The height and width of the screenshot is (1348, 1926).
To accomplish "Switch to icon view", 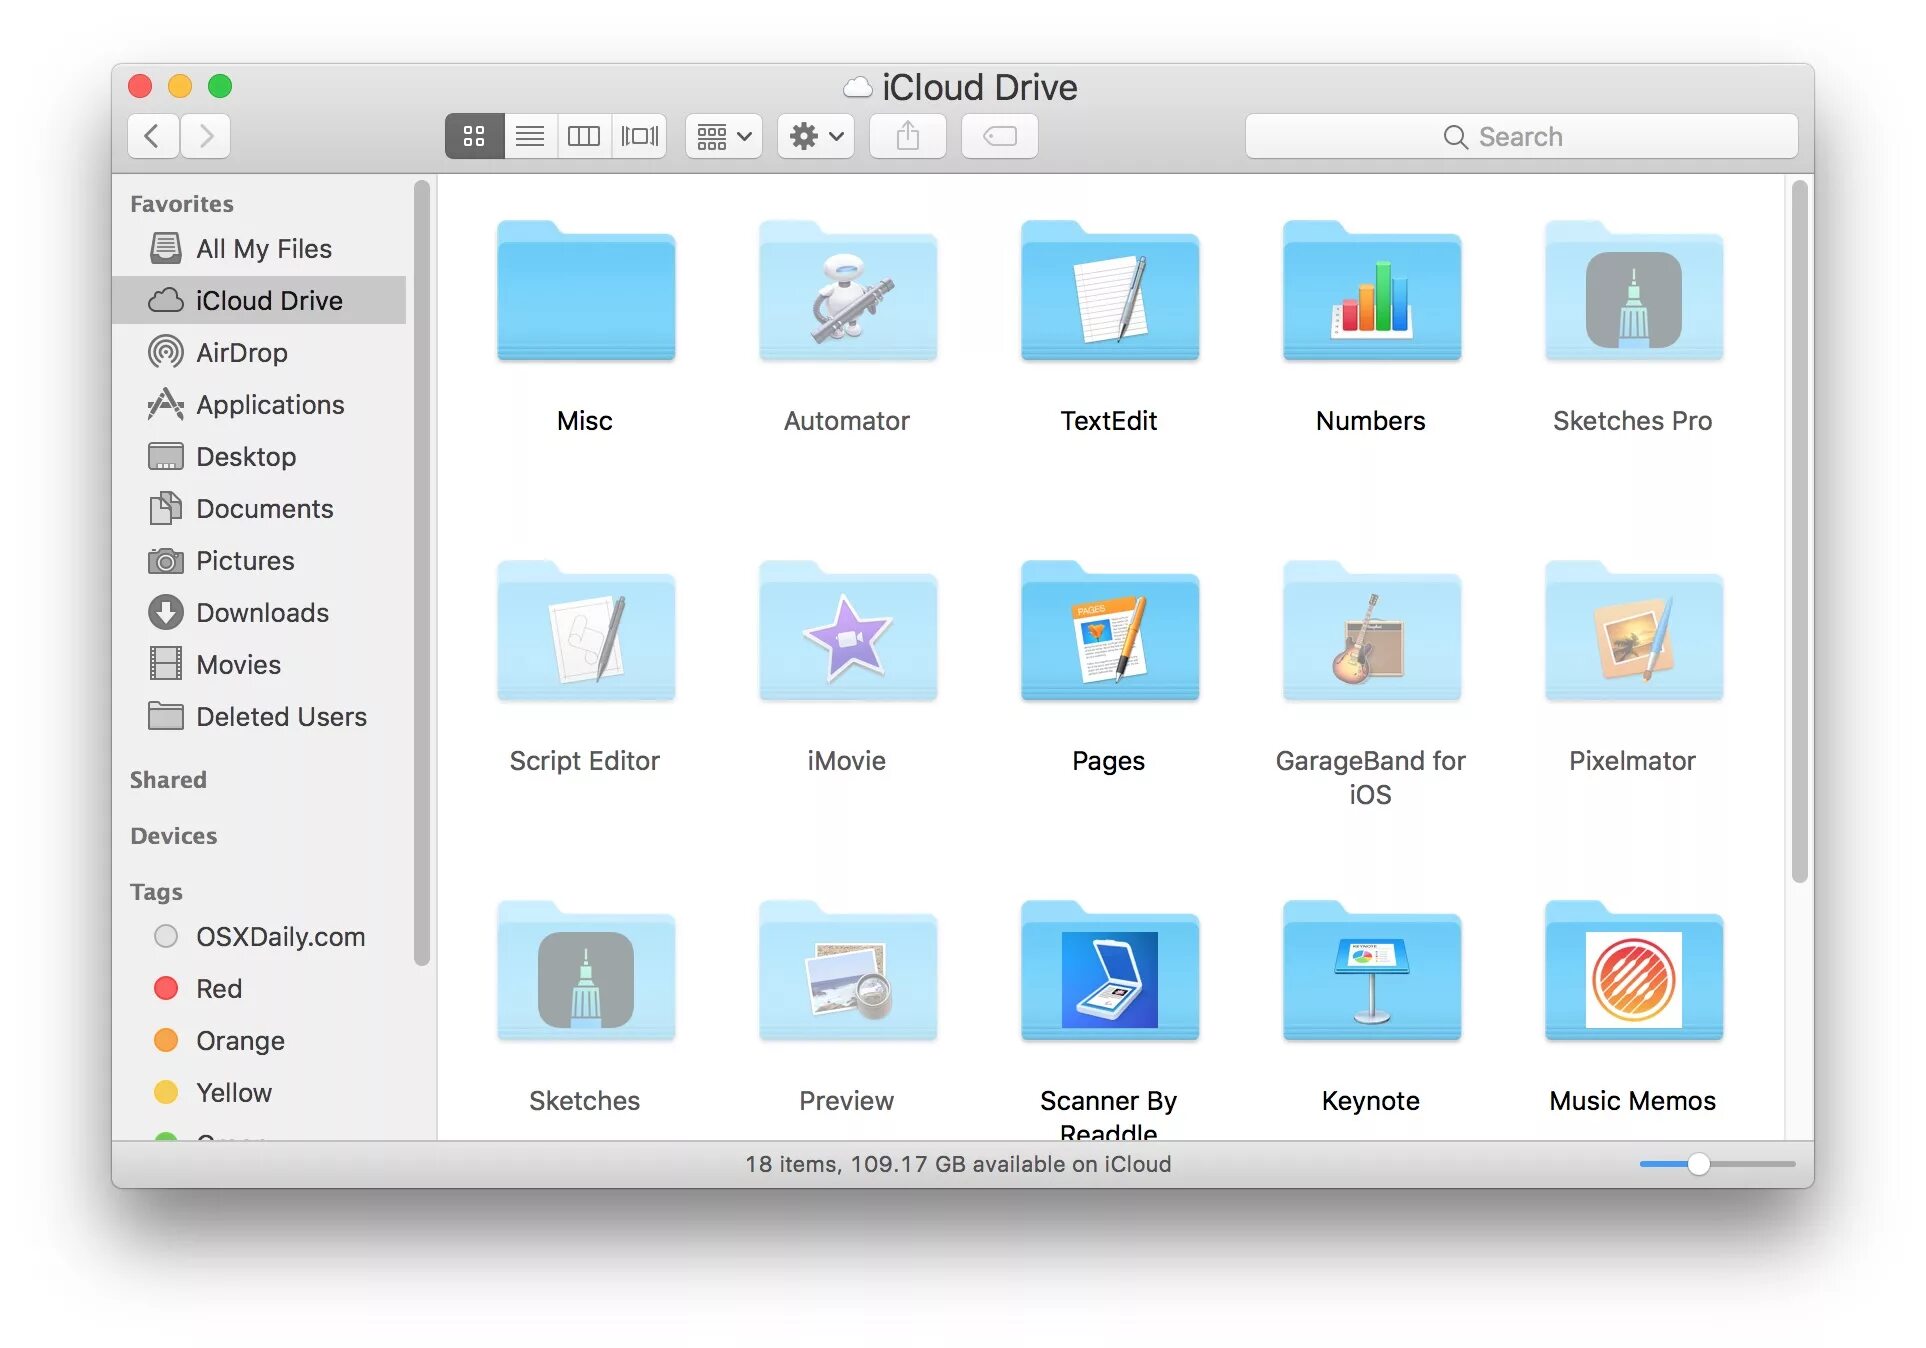I will (x=474, y=136).
